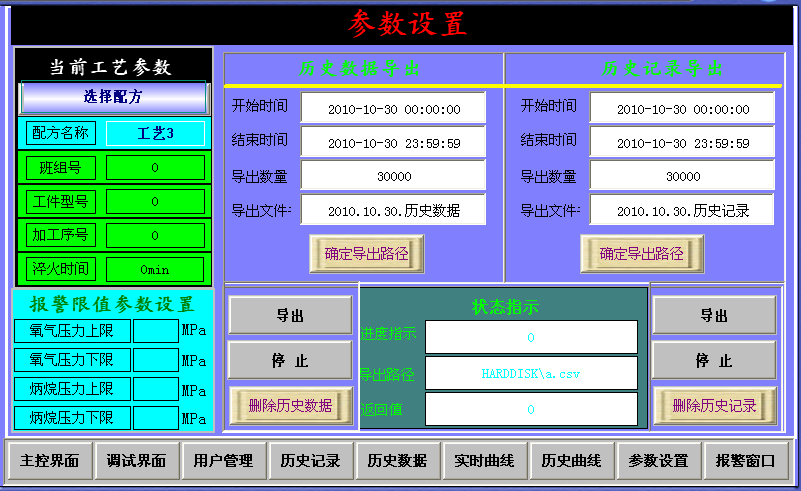Click the 状态指示 heading

[505, 307]
